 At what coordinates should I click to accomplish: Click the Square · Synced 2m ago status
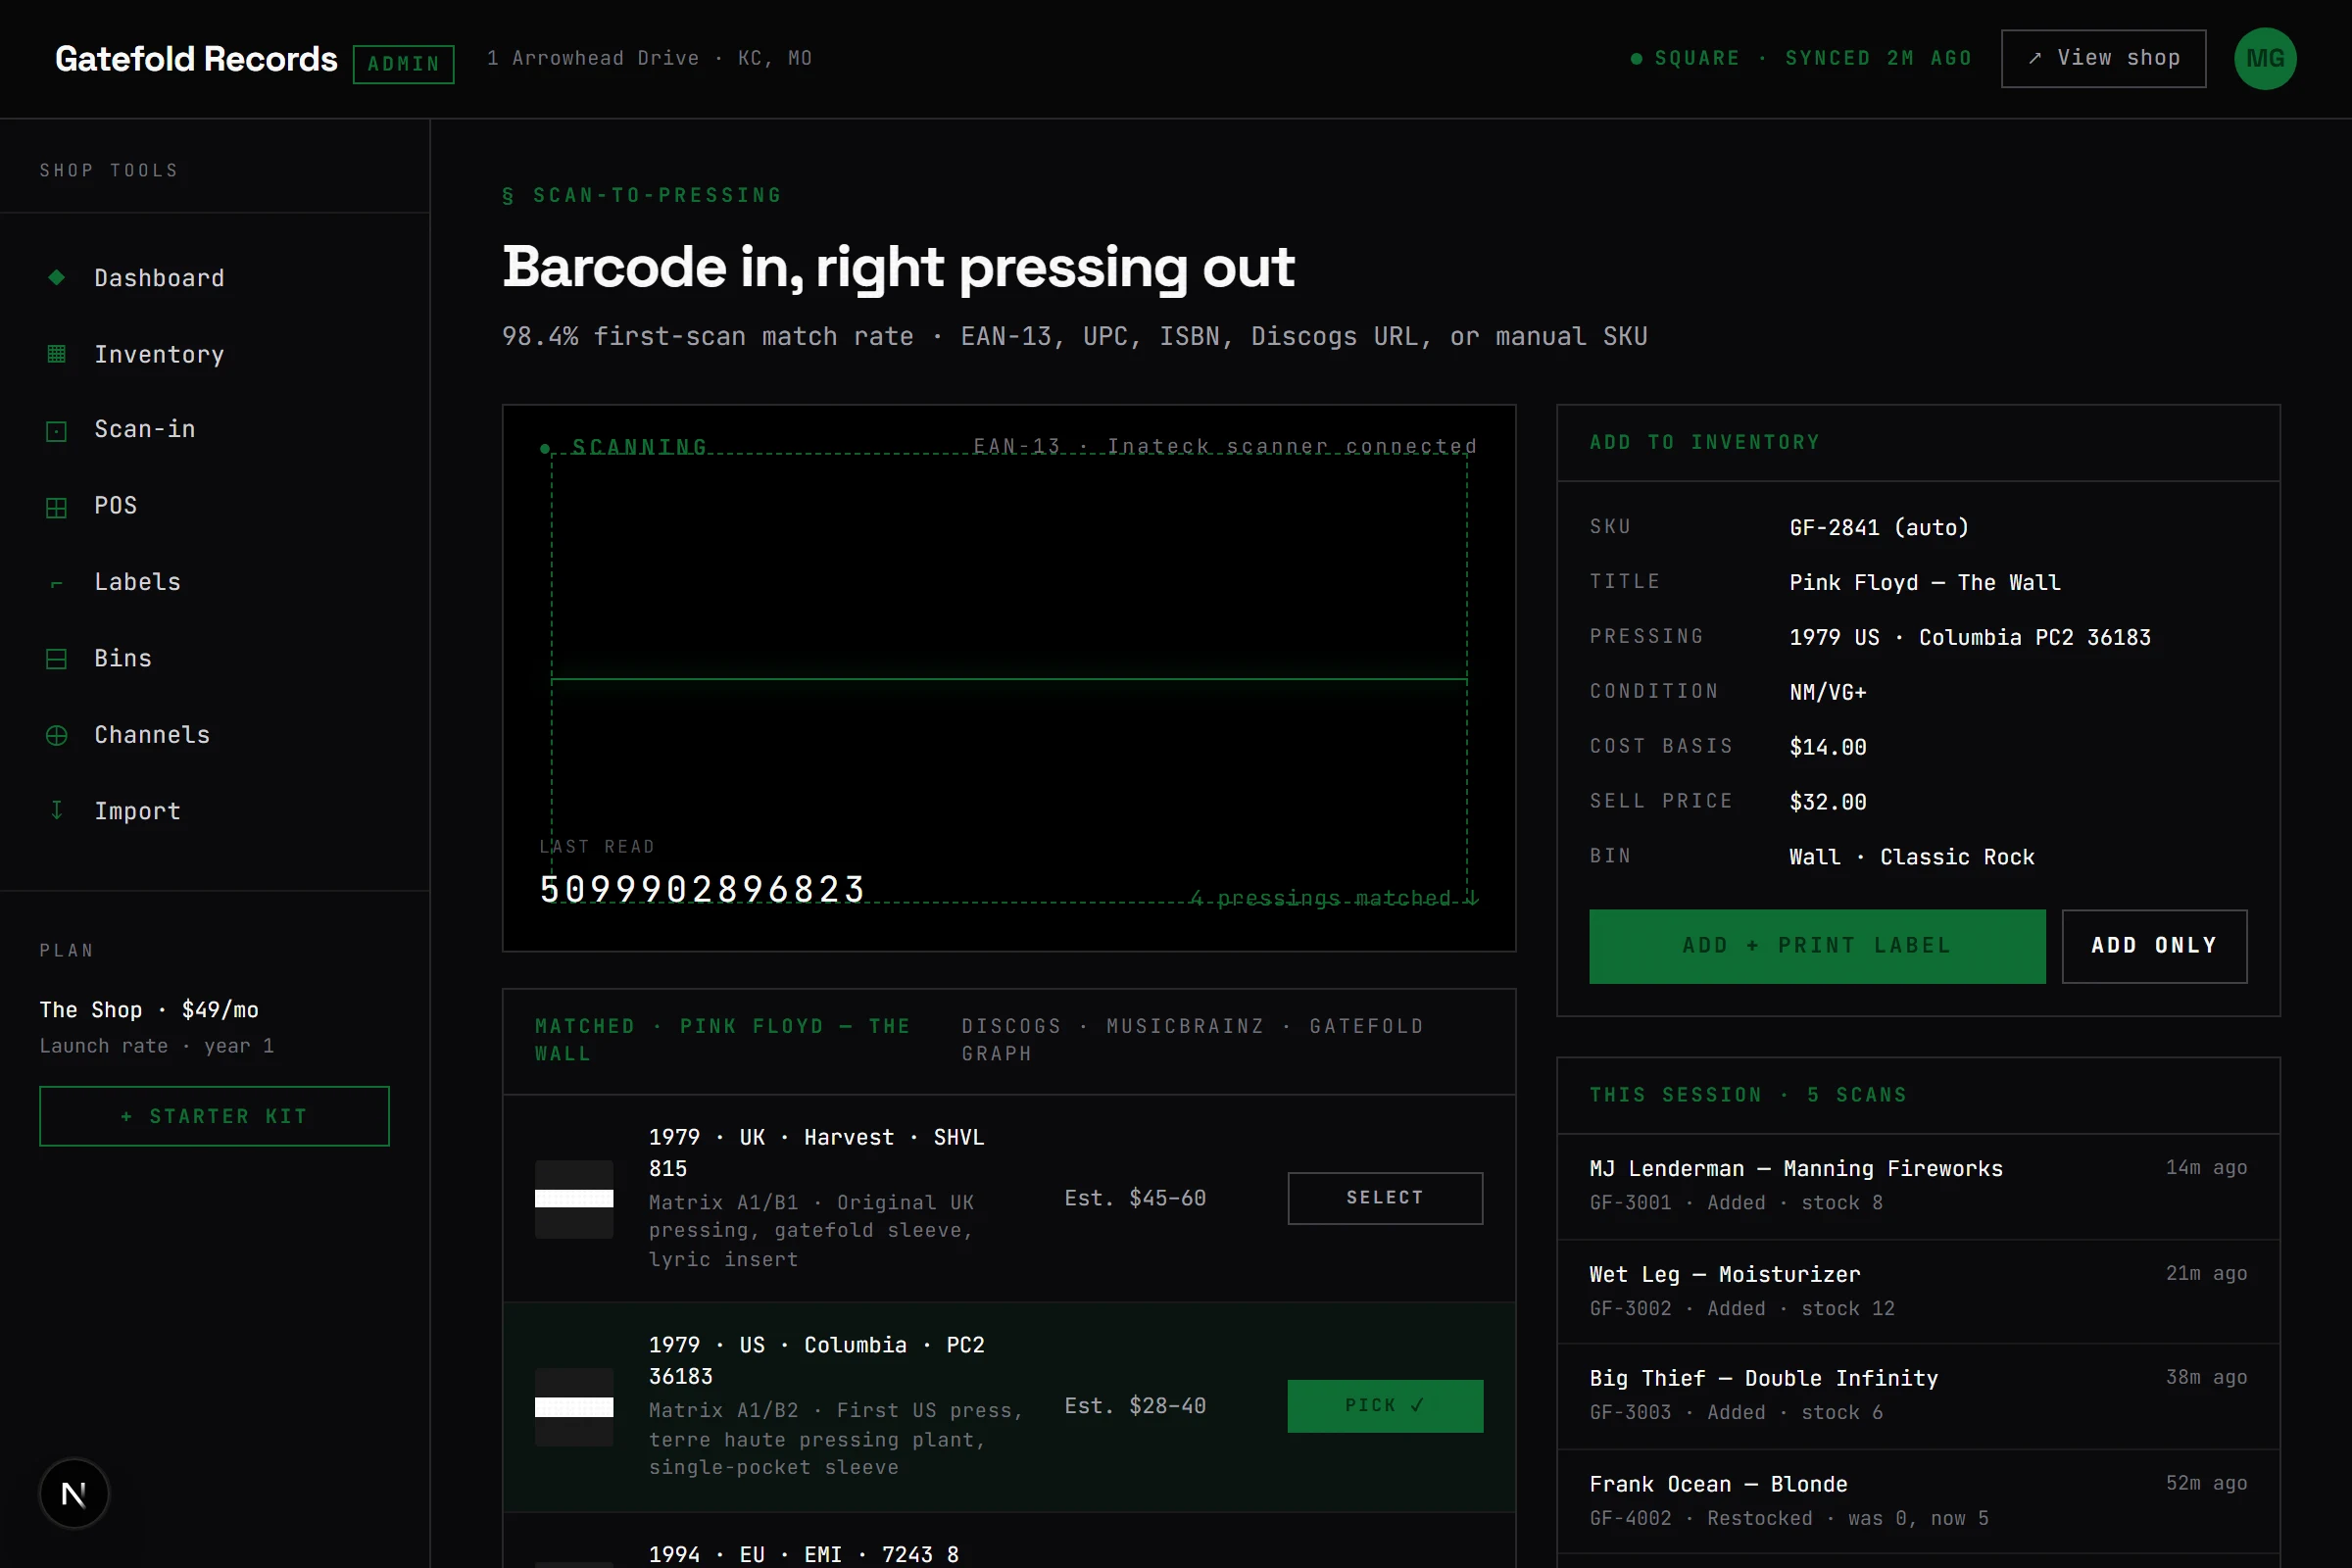tap(1801, 58)
